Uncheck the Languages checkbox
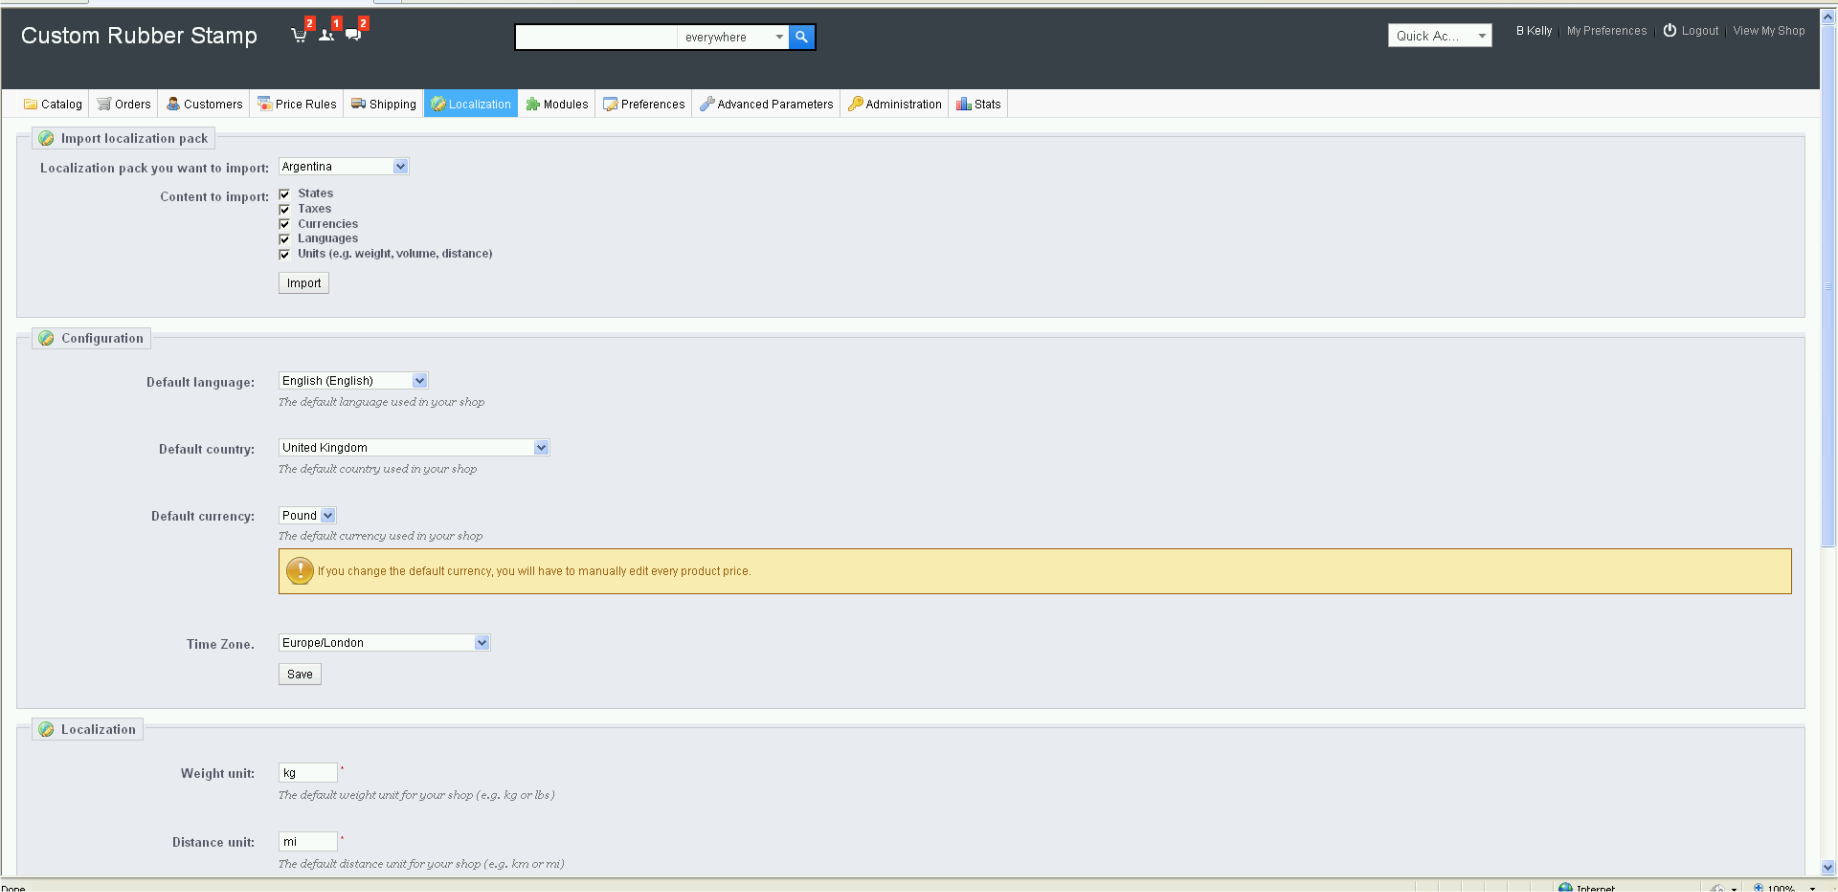Viewport: 1838px width, 892px height. click(x=285, y=239)
